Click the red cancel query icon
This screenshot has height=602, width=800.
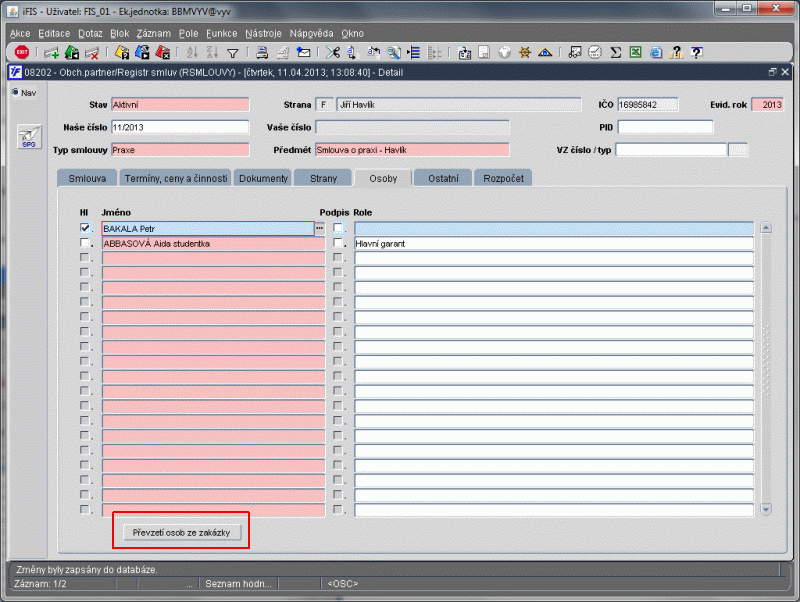click(x=163, y=52)
